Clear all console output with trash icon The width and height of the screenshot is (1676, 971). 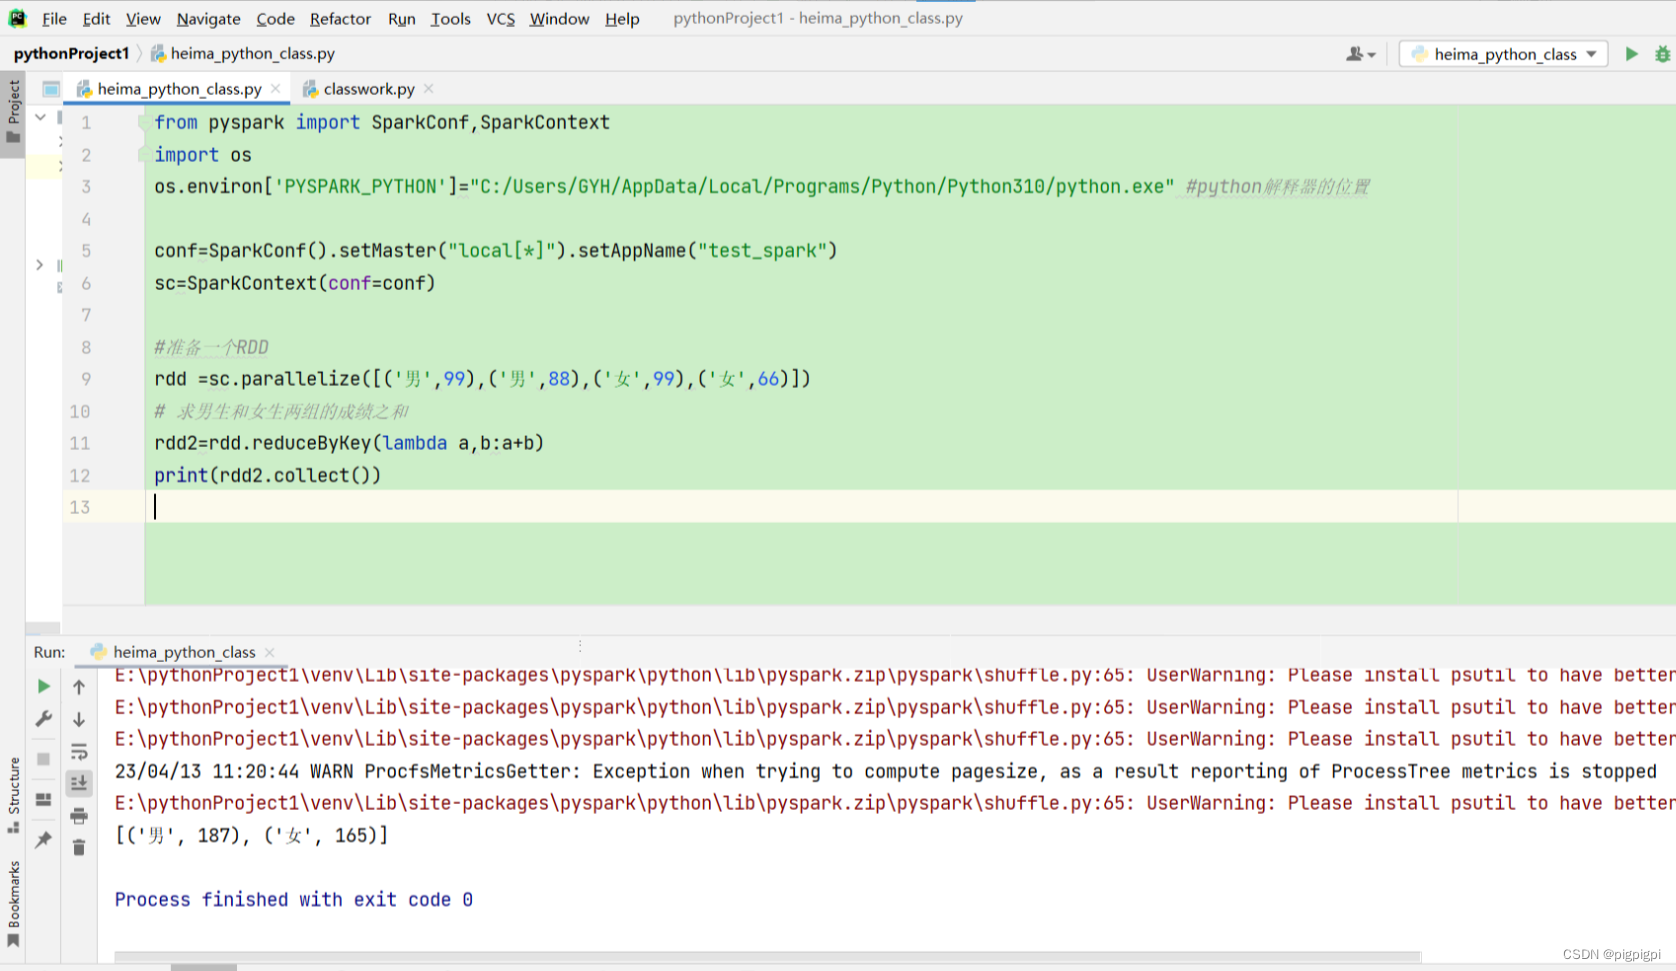click(79, 848)
